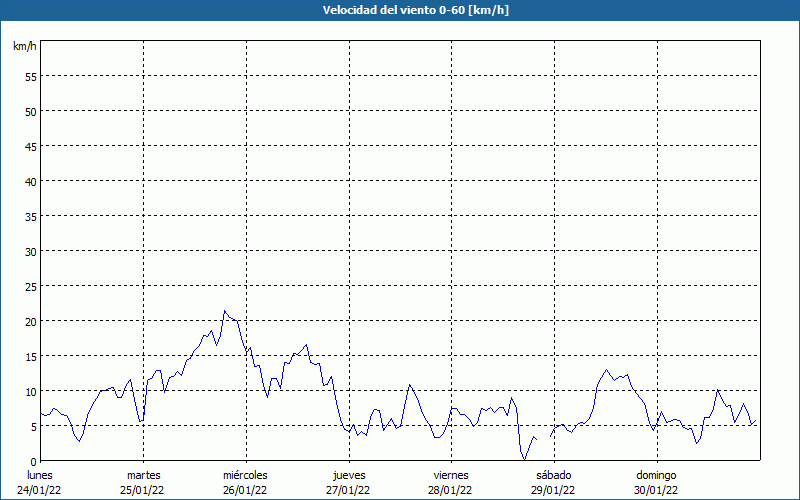Click the 'lunes' day label

click(x=39, y=475)
